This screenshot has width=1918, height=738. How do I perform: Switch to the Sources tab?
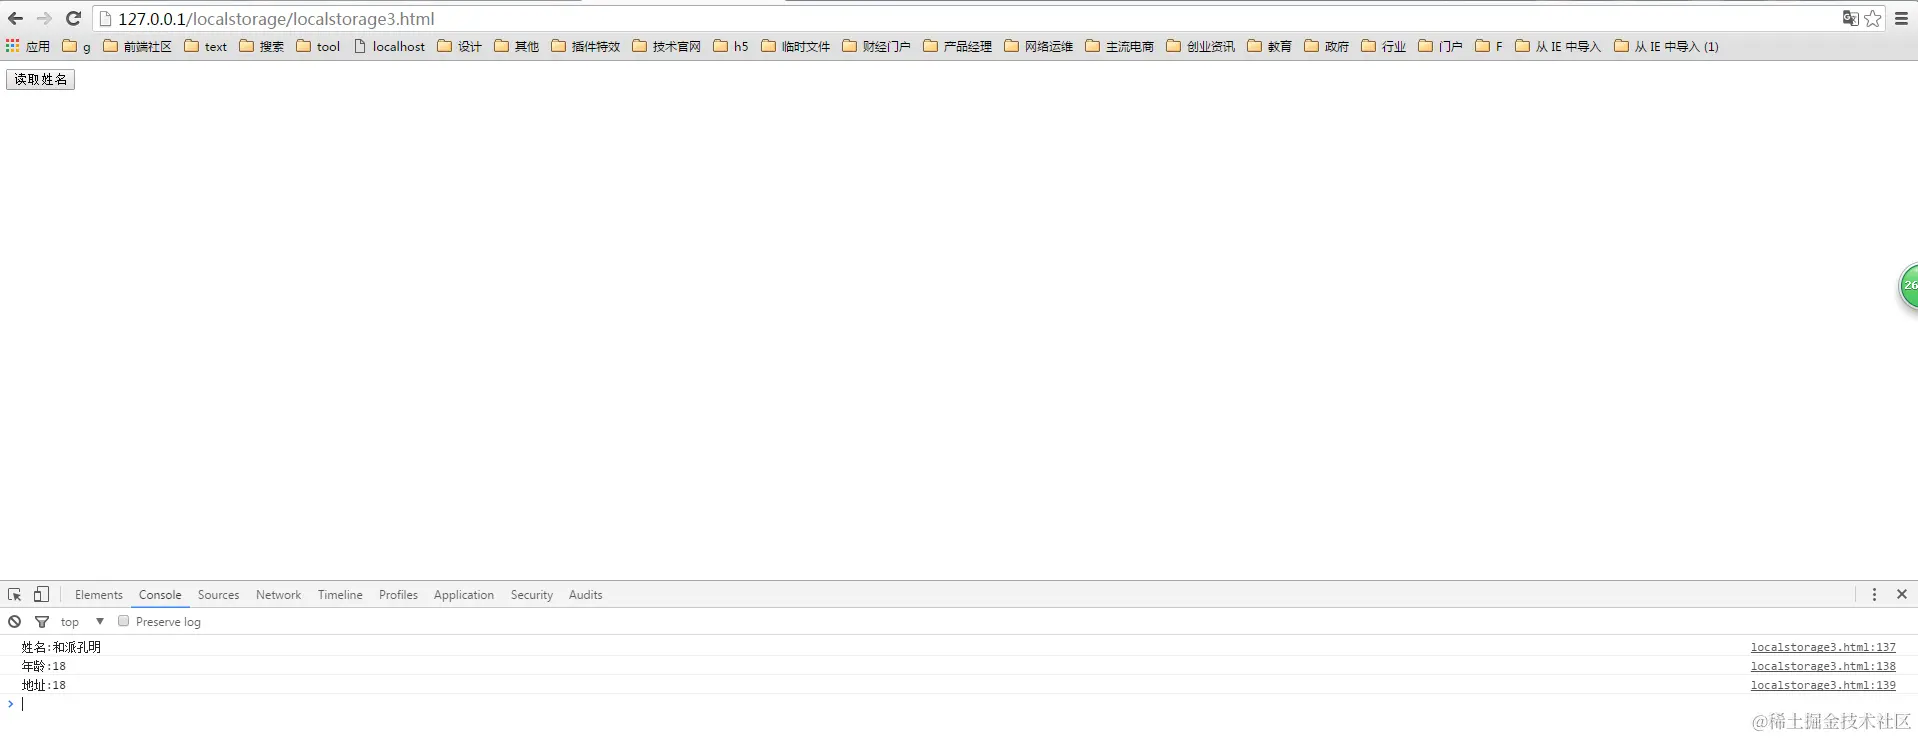(218, 594)
